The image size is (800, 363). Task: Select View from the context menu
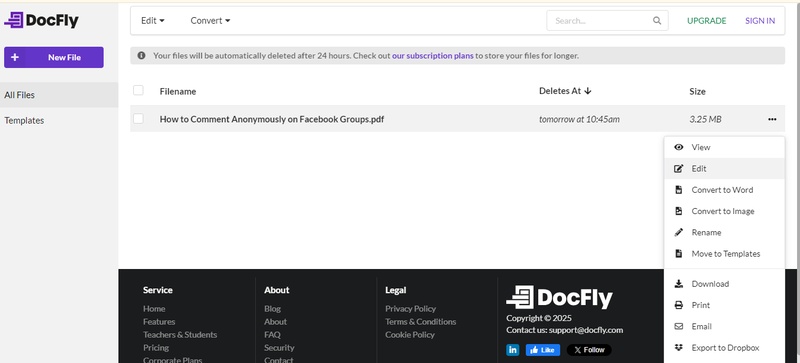pos(724,147)
